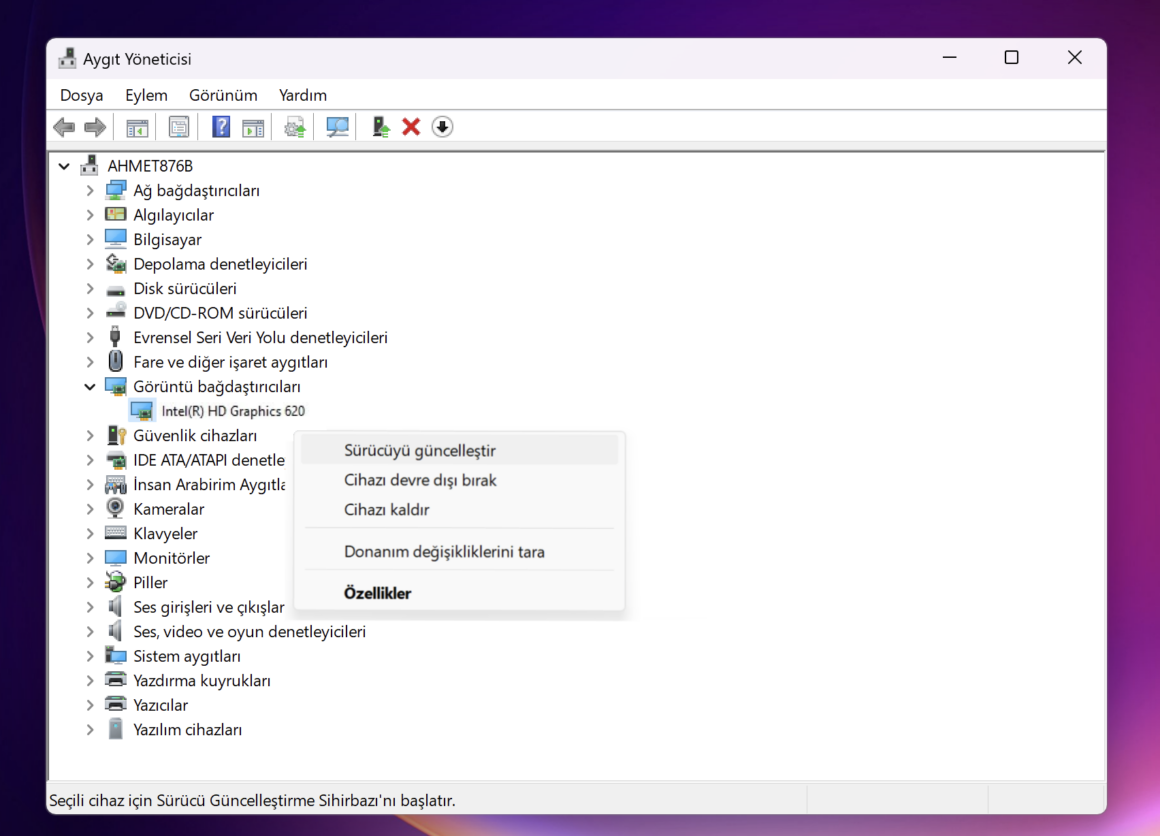The image size is (1160, 836).
Task: Open the Eylem menu
Action: [x=146, y=95]
